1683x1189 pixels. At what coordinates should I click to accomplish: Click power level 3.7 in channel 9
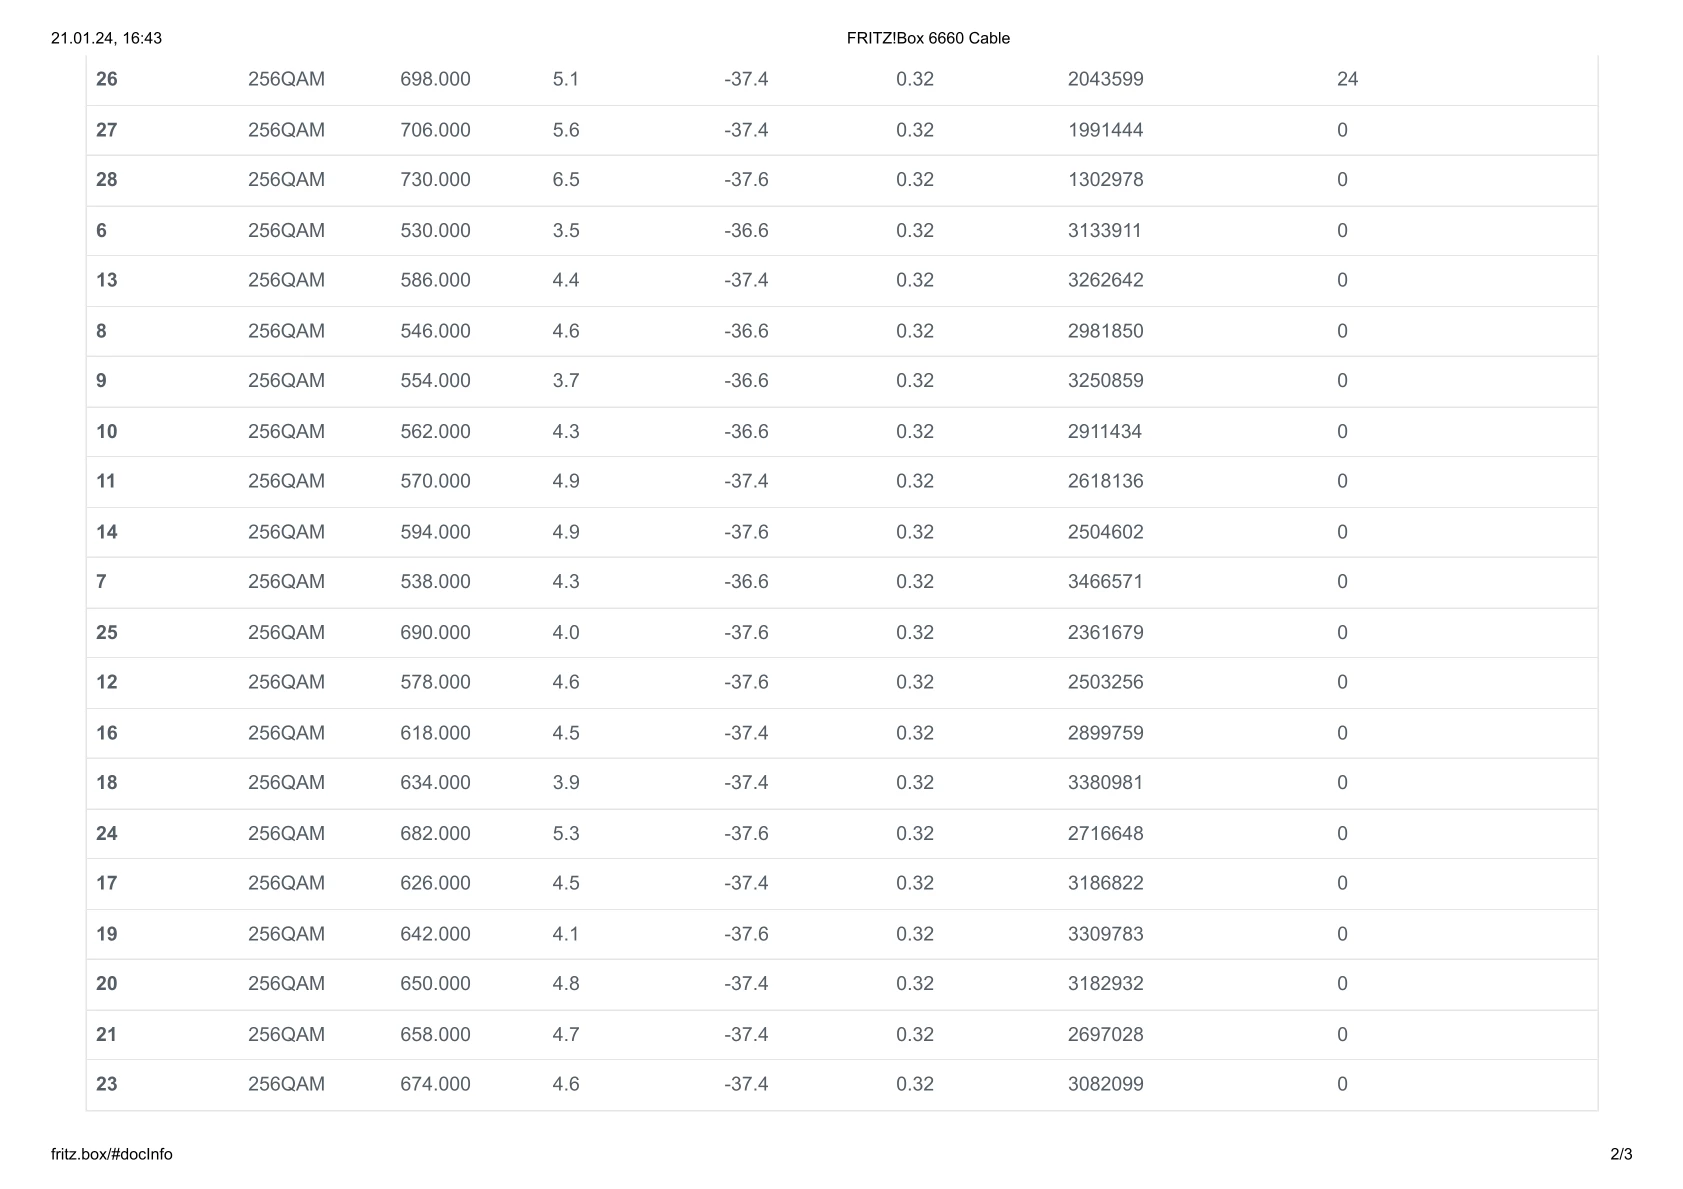(566, 381)
